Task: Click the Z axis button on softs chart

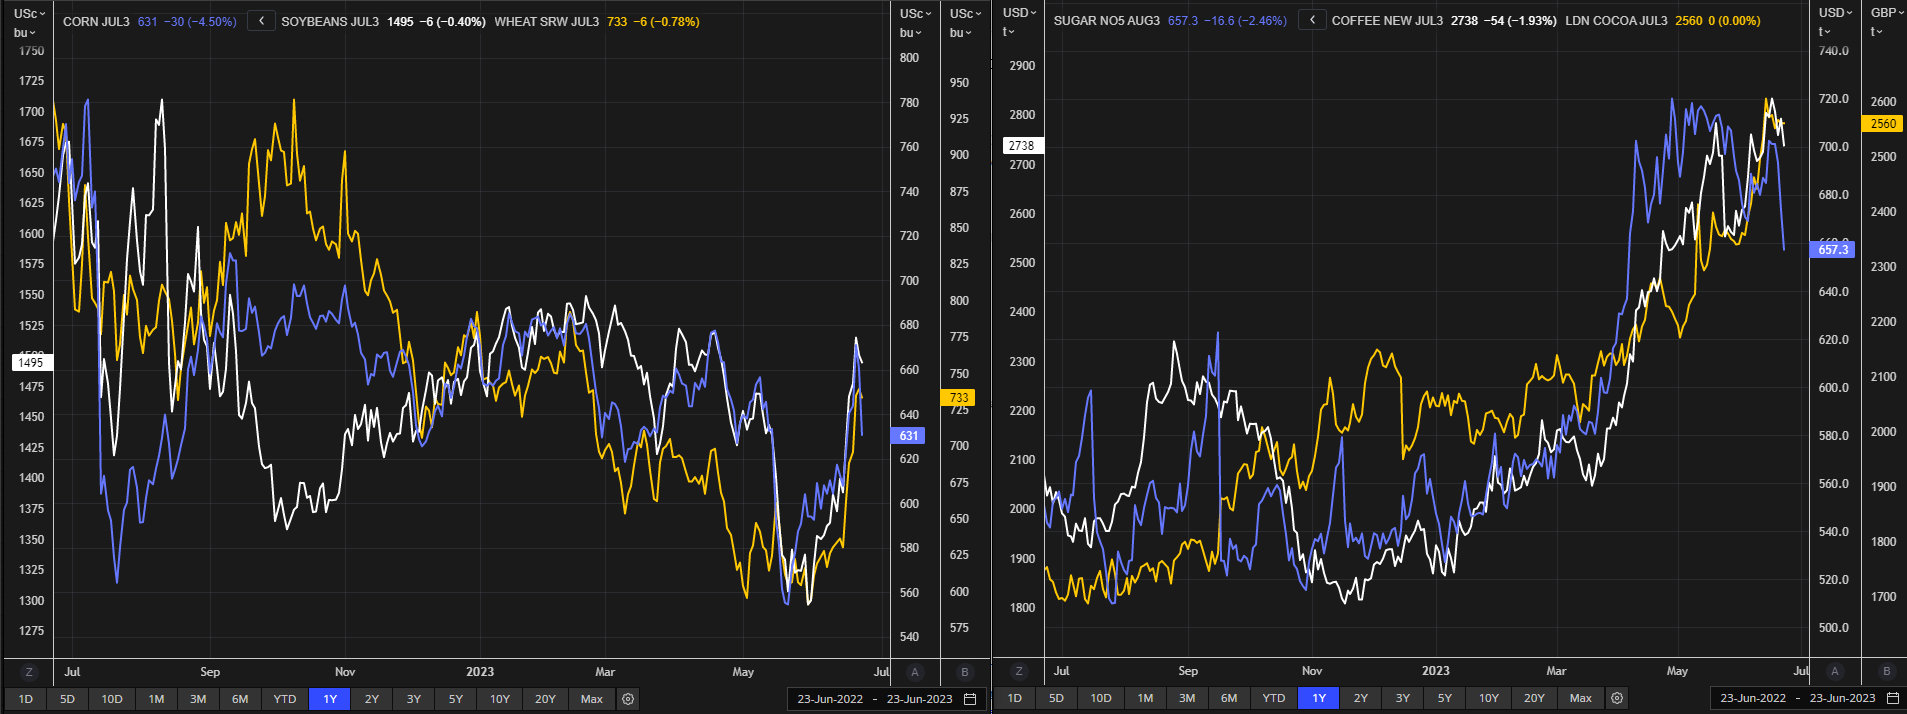Action: pos(1018,671)
